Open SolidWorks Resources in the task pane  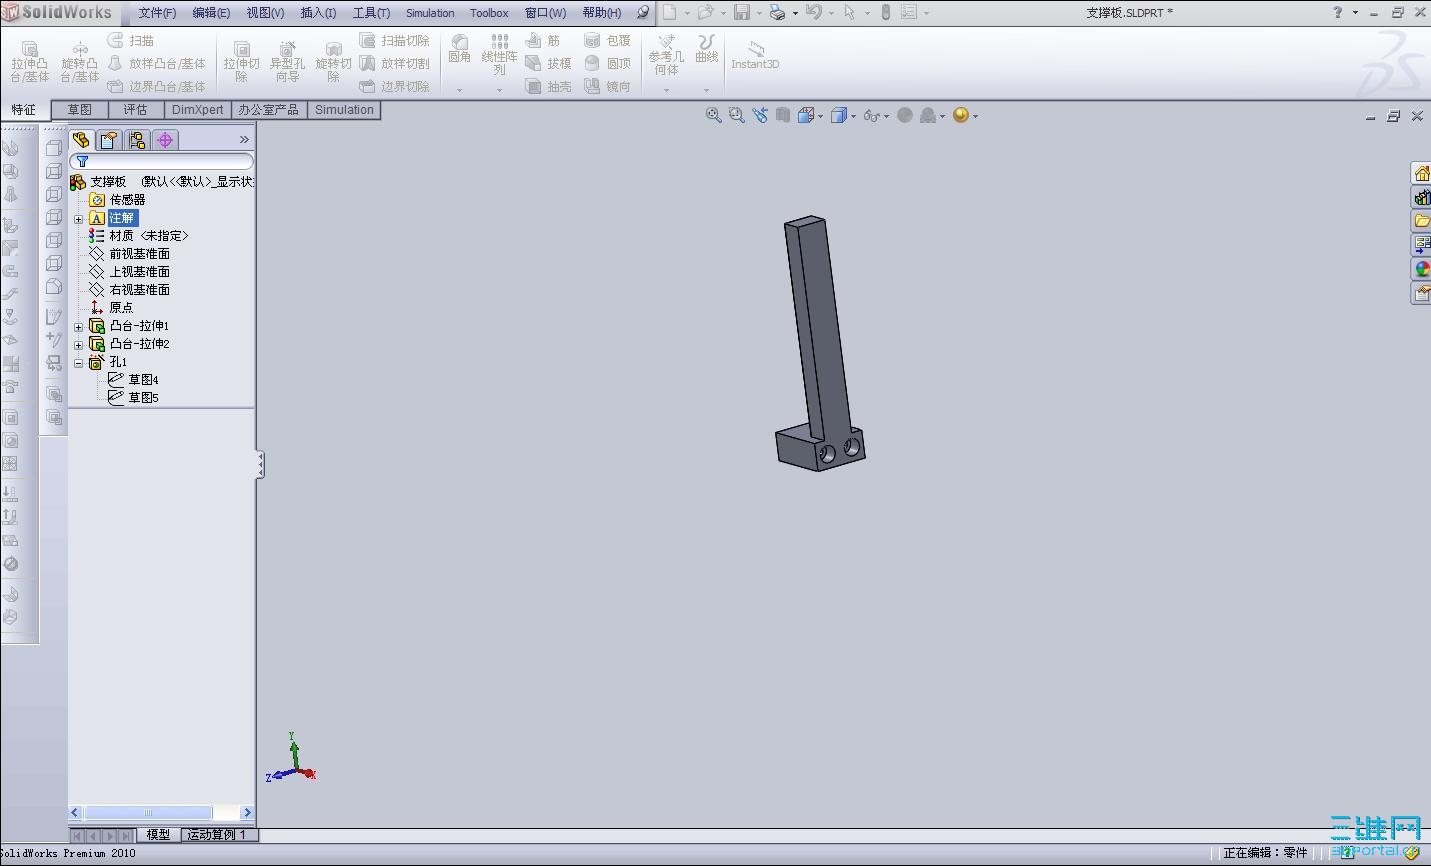tap(1421, 173)
